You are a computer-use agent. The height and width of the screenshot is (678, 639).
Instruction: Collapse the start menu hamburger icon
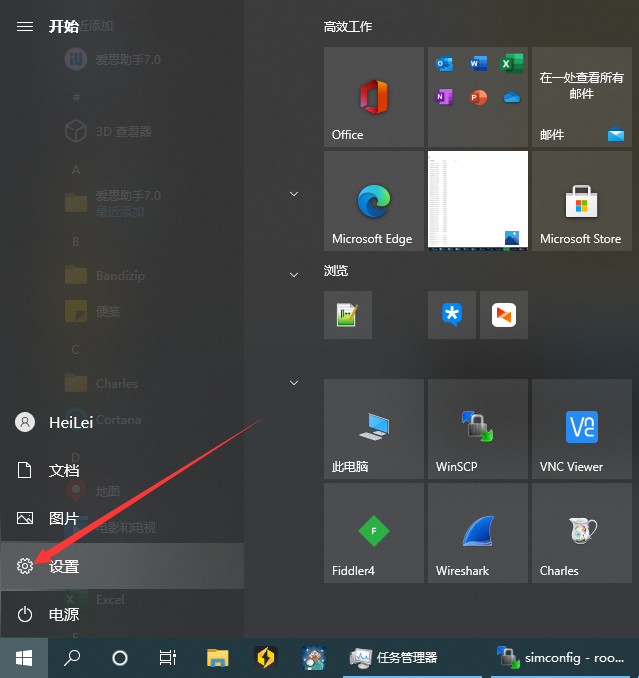[25, 27]
